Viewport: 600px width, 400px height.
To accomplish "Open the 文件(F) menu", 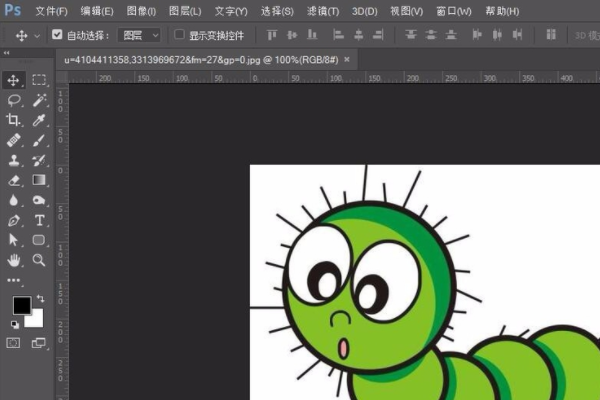I will pos(51,11).
